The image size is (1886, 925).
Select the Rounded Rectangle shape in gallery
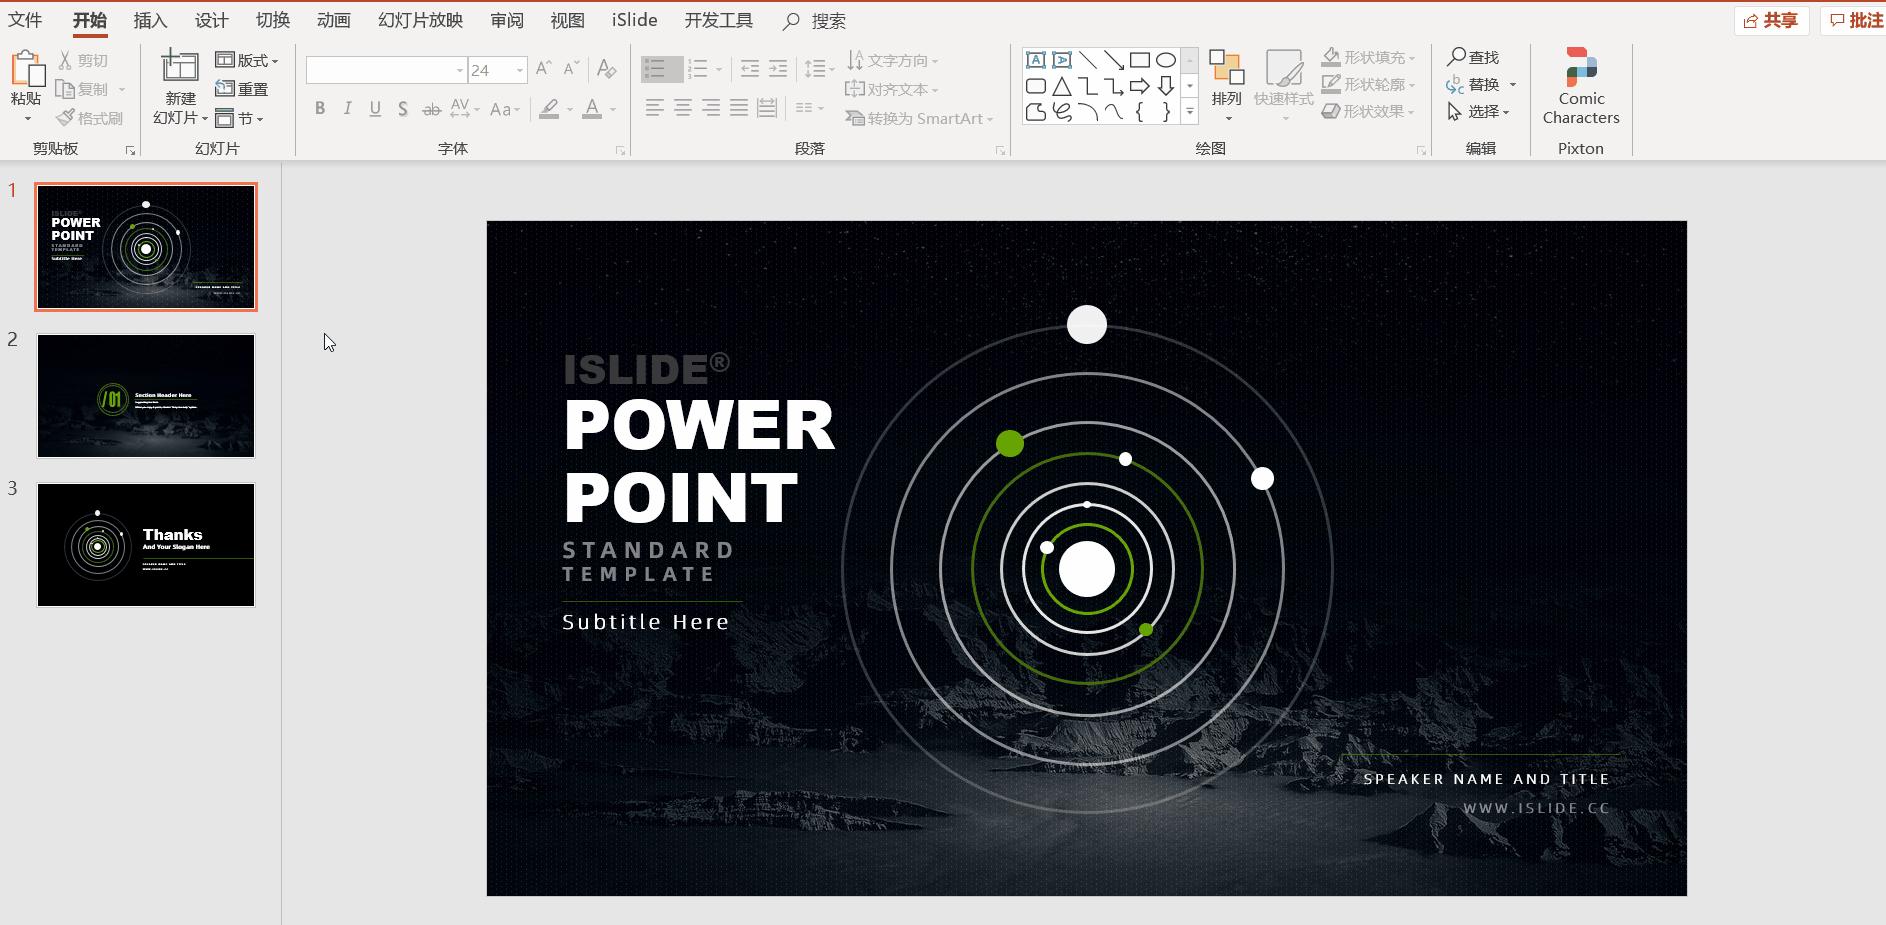(x=1036, y=86)
